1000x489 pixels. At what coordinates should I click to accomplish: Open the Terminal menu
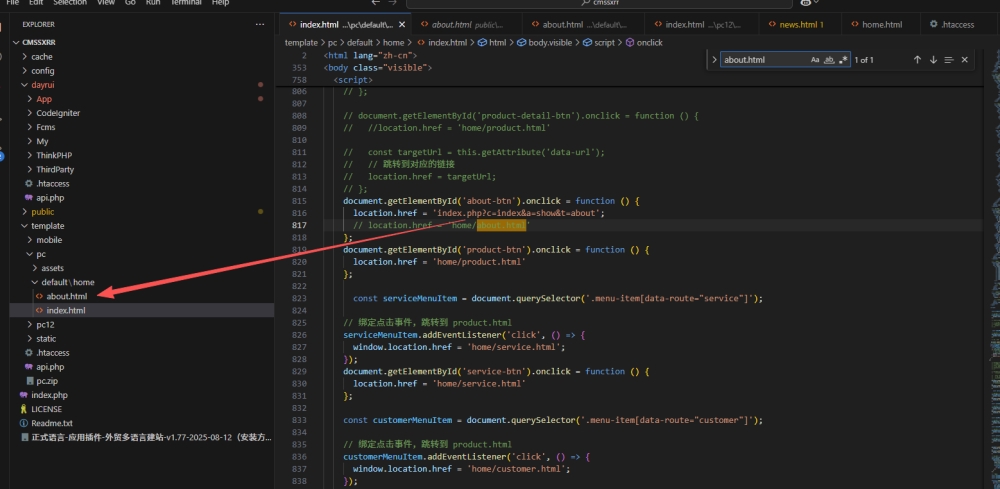[188, 3]
